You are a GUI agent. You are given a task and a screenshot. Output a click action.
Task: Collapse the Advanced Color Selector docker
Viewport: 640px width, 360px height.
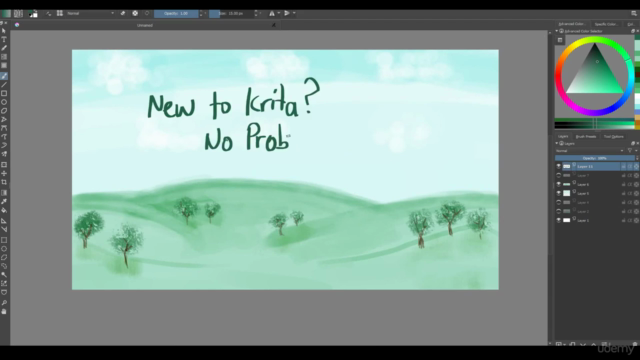[x=557, y=31]
